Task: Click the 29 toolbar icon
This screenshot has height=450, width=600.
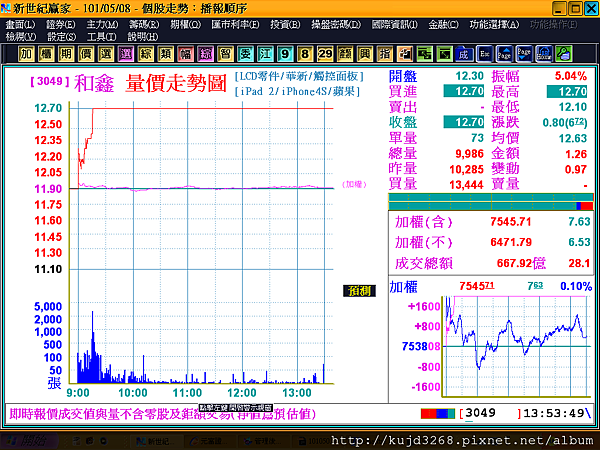Action: point(325,54)
